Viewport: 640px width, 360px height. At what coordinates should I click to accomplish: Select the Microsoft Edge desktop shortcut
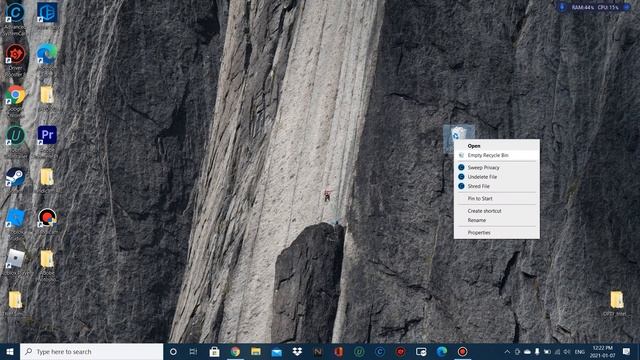click(47, 54)
